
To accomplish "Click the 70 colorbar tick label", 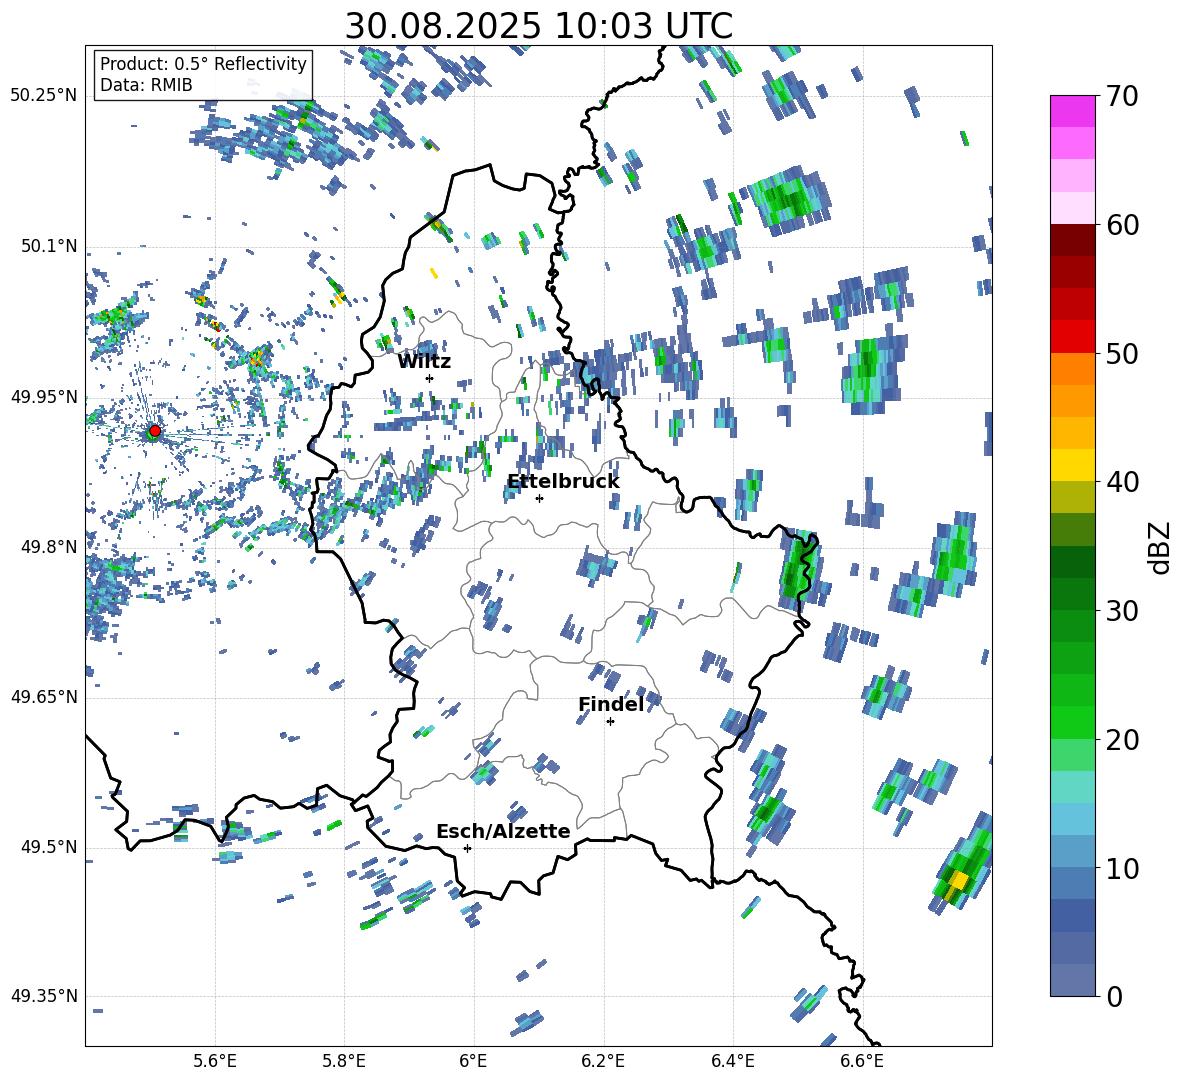I will pyautogui.click(x=1122, y=96).
